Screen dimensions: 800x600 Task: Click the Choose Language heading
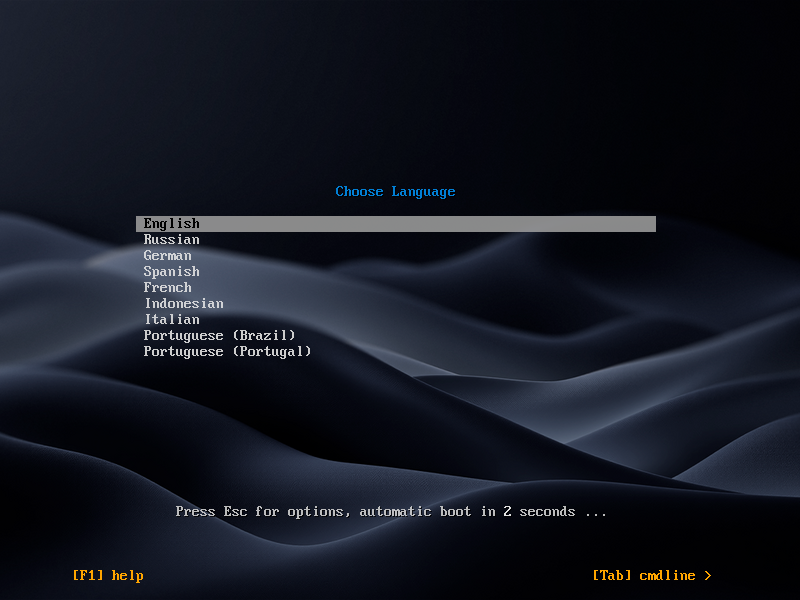point(395,192)
